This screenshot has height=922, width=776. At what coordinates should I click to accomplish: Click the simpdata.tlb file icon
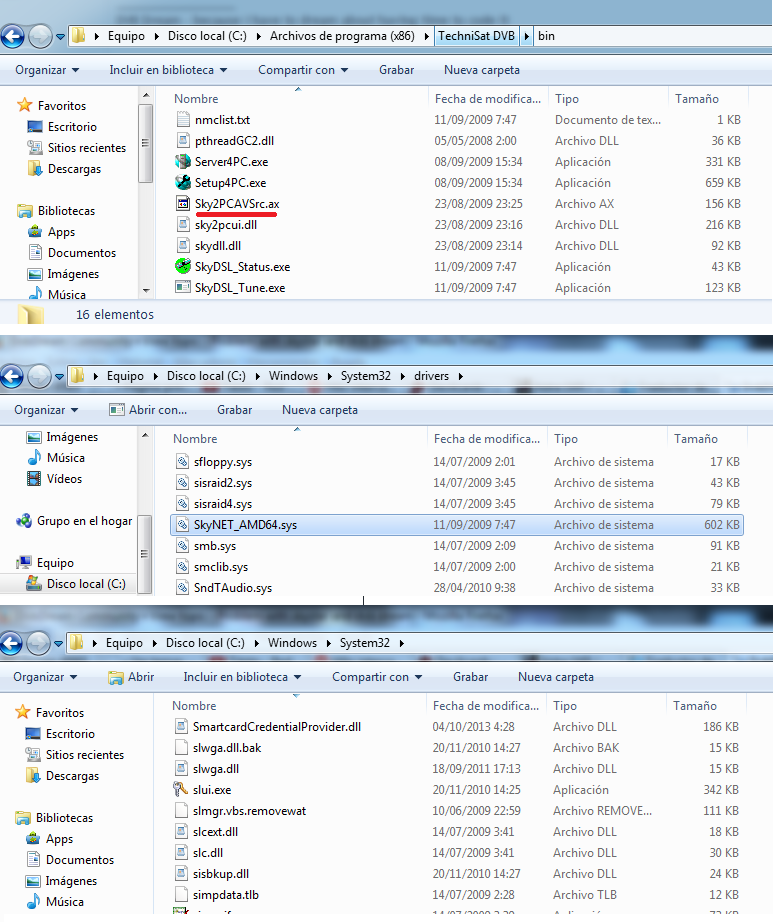tap(181, 894)
